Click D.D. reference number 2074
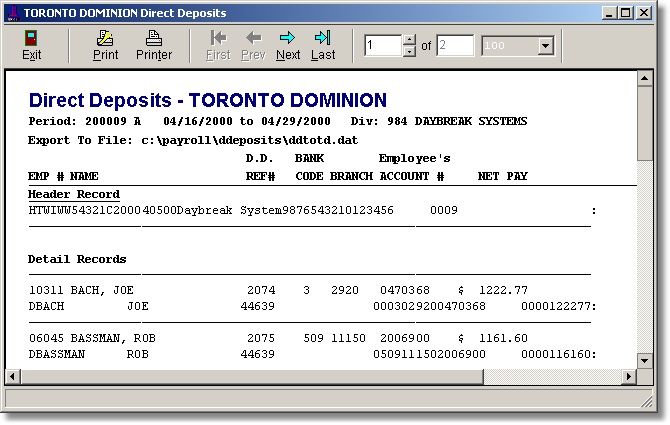The width and height of the screenshot is (670, 425). pos(261,290)
